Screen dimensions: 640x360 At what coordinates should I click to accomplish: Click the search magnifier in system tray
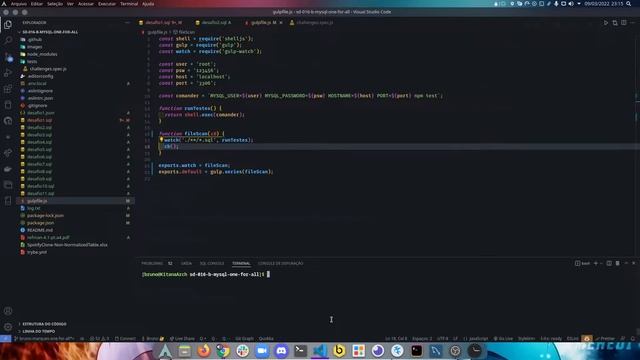click(629, 4)
